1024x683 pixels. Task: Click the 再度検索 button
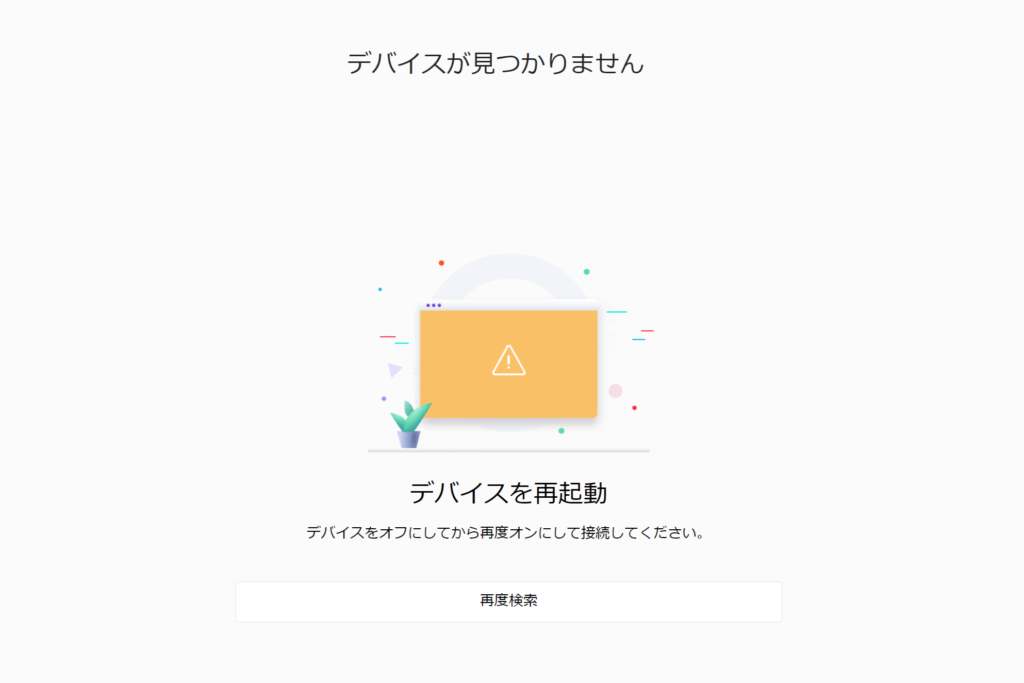tap(508, 601)
